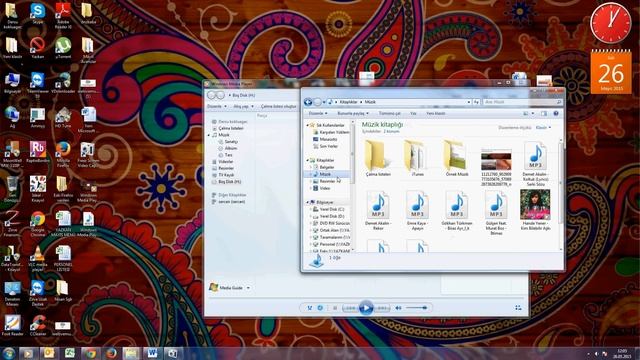
Task: Select the video thumbnail file with numeric name
Action: click(x=496, y=167)
